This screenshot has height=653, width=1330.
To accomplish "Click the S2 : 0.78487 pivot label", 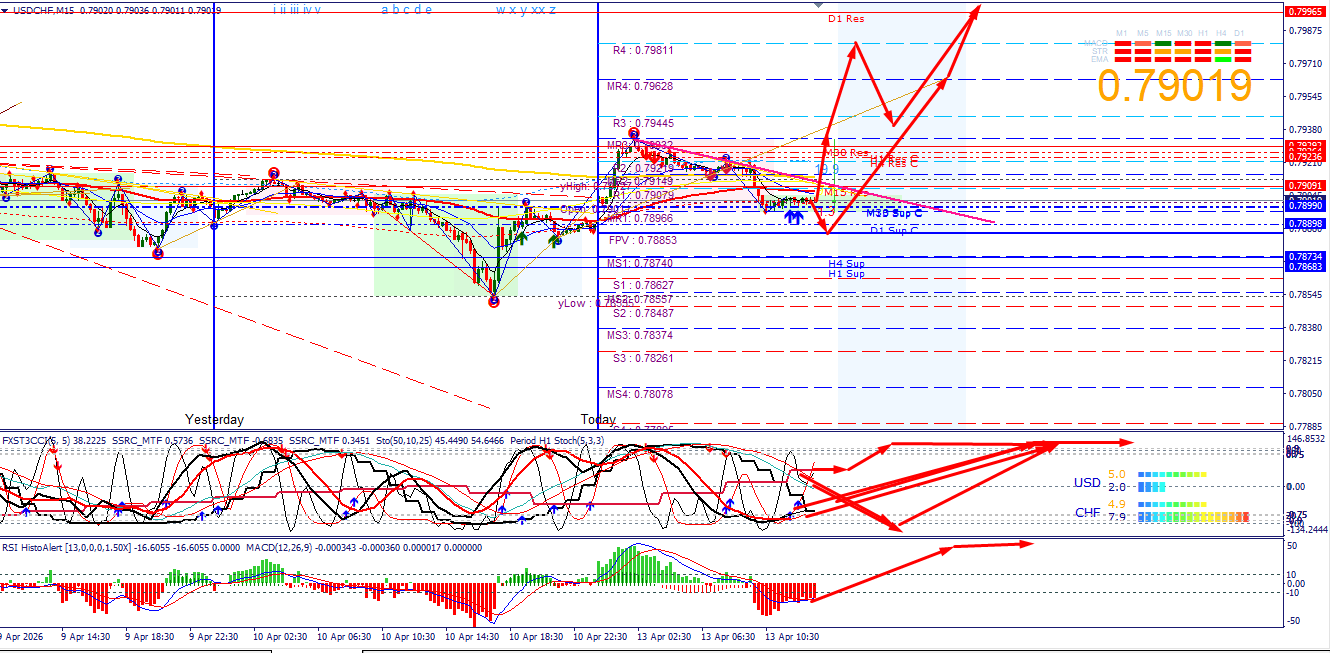I will point(643,313).
